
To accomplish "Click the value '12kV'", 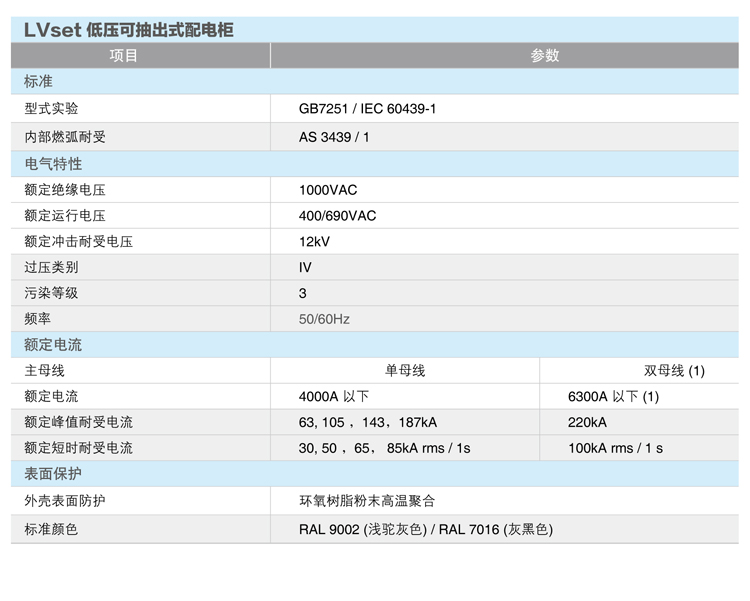I will coord(314,242).
